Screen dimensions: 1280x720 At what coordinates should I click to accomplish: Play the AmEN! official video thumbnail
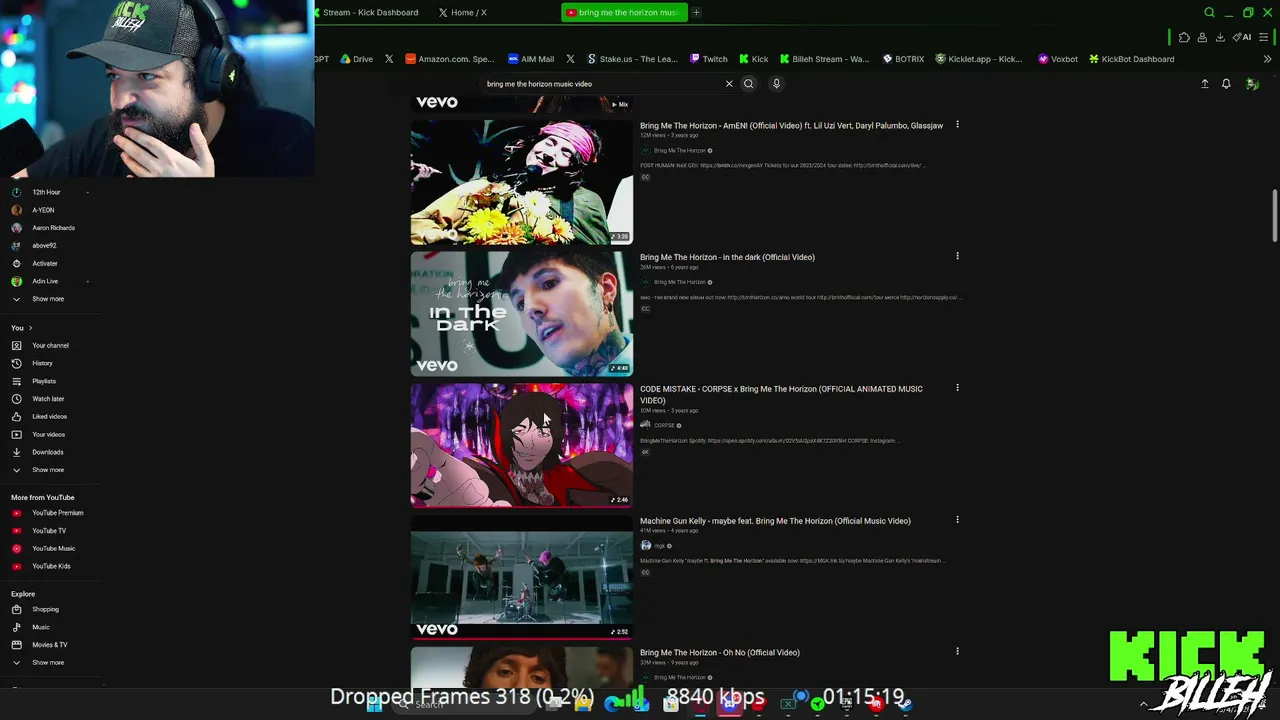coord(522,182)
